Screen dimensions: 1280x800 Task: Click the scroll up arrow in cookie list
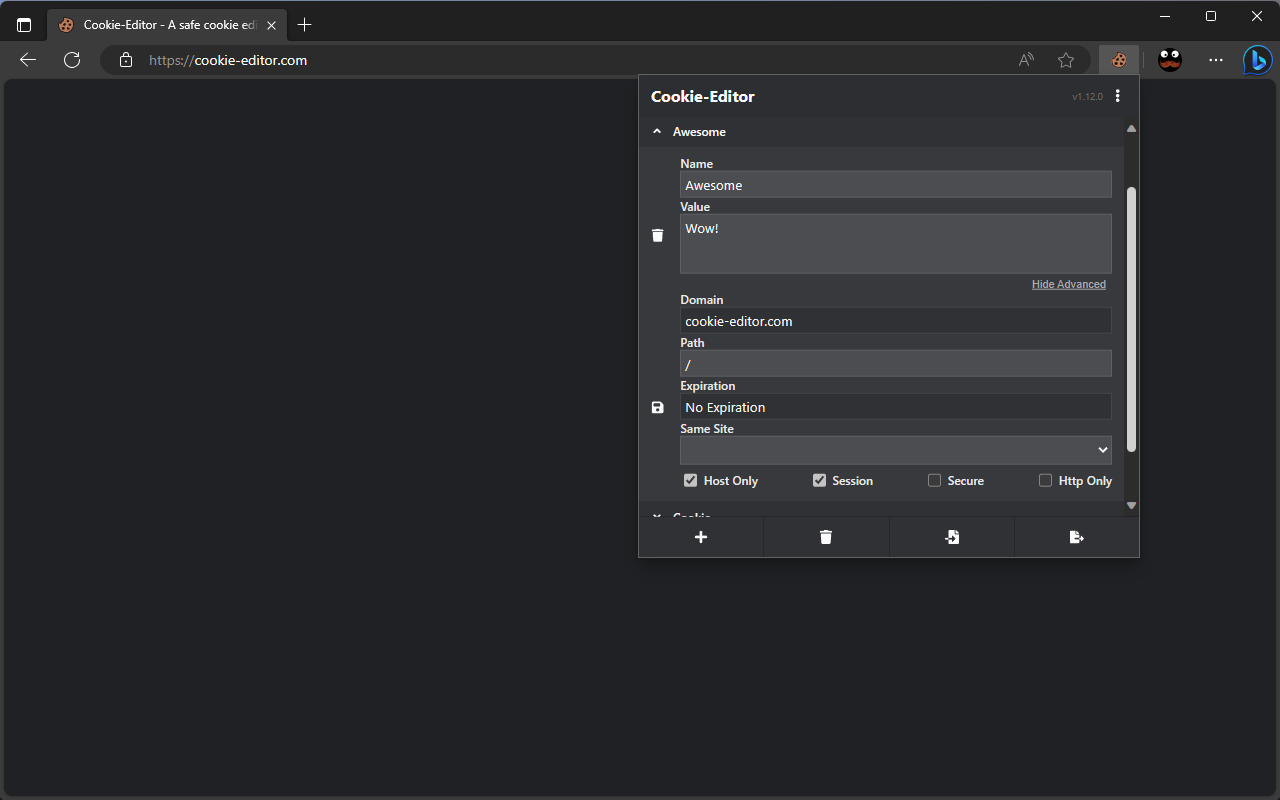click(1131, 129)
